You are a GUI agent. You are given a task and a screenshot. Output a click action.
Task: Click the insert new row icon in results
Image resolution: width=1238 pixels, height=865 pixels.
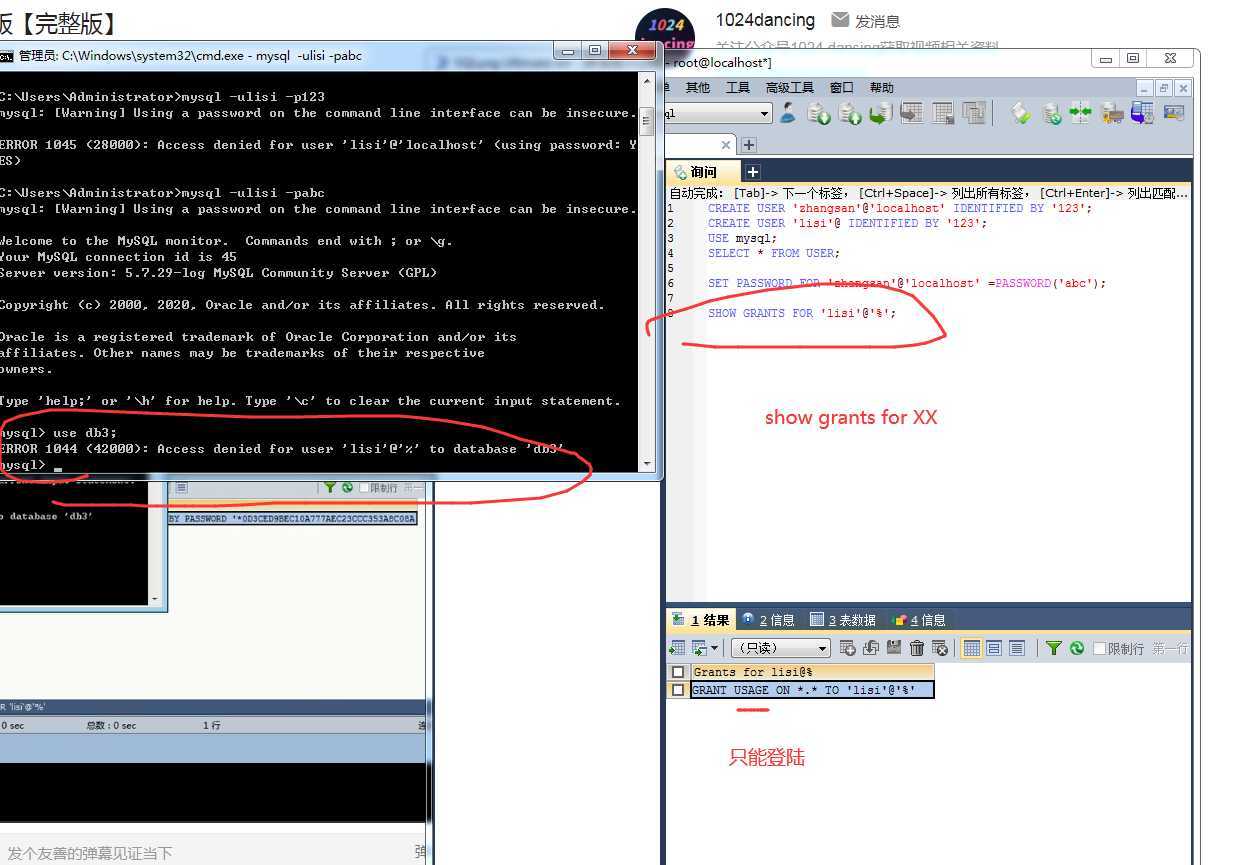tap(848, 648)
